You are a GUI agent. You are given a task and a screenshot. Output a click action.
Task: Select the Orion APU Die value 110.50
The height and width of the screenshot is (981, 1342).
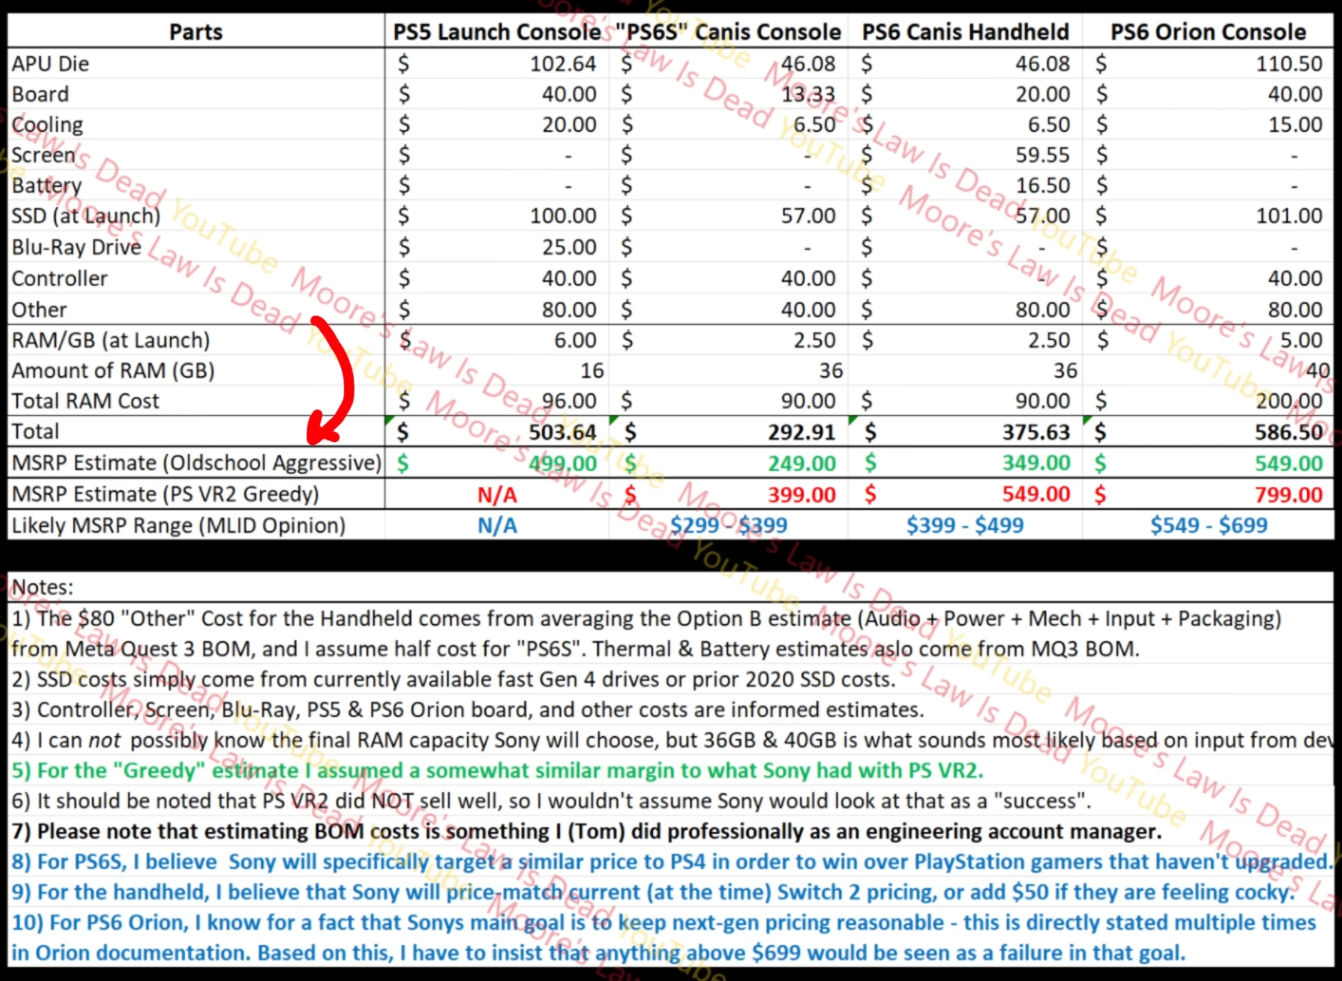tap(1289, 63)
